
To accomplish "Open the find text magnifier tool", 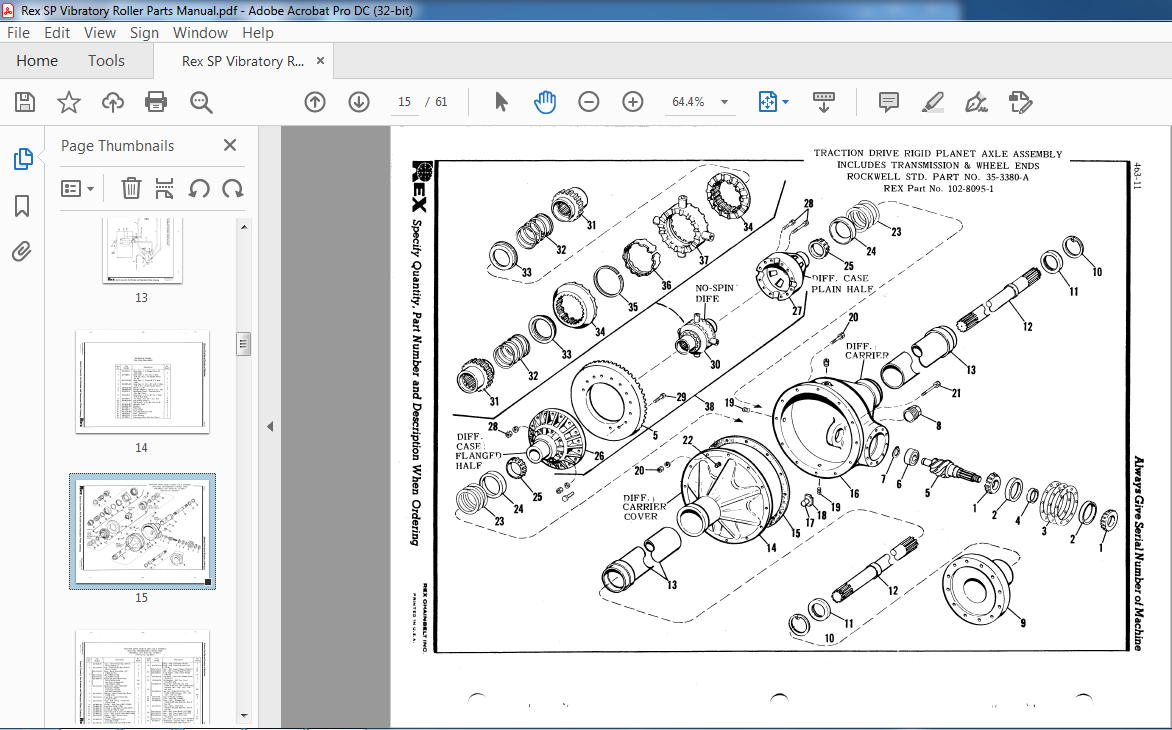I will click(201, 102).
